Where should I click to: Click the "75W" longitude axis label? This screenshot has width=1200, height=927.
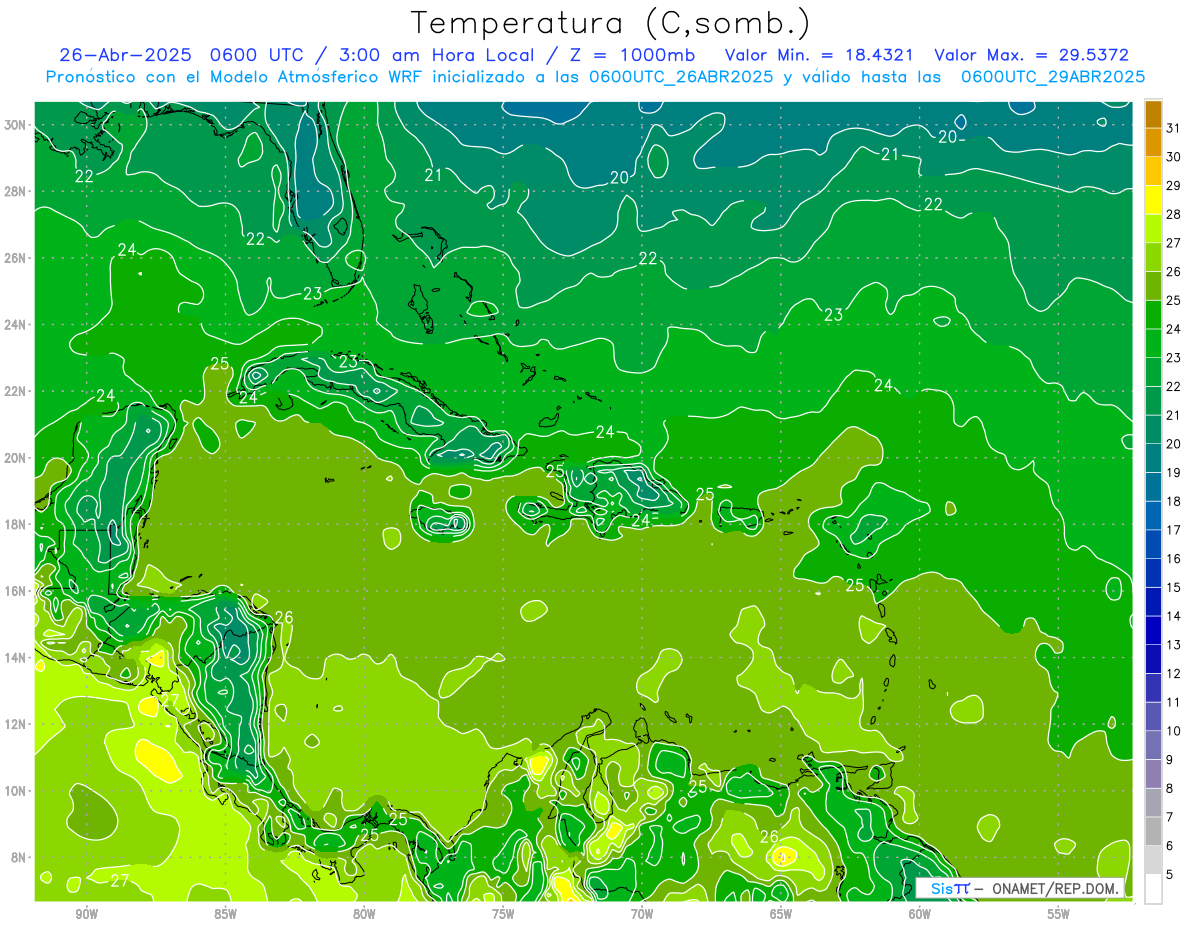503,914
